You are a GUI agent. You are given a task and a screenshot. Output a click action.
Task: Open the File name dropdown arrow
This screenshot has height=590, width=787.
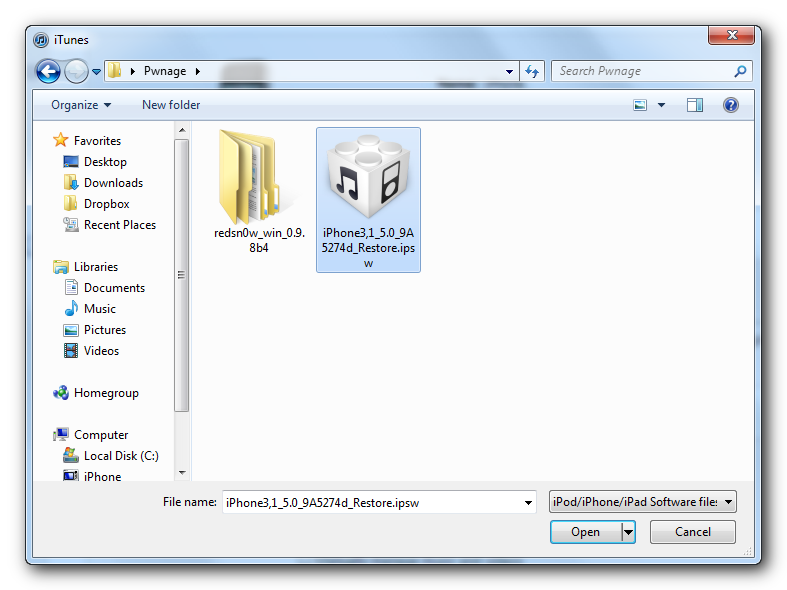tap(528, 503)
